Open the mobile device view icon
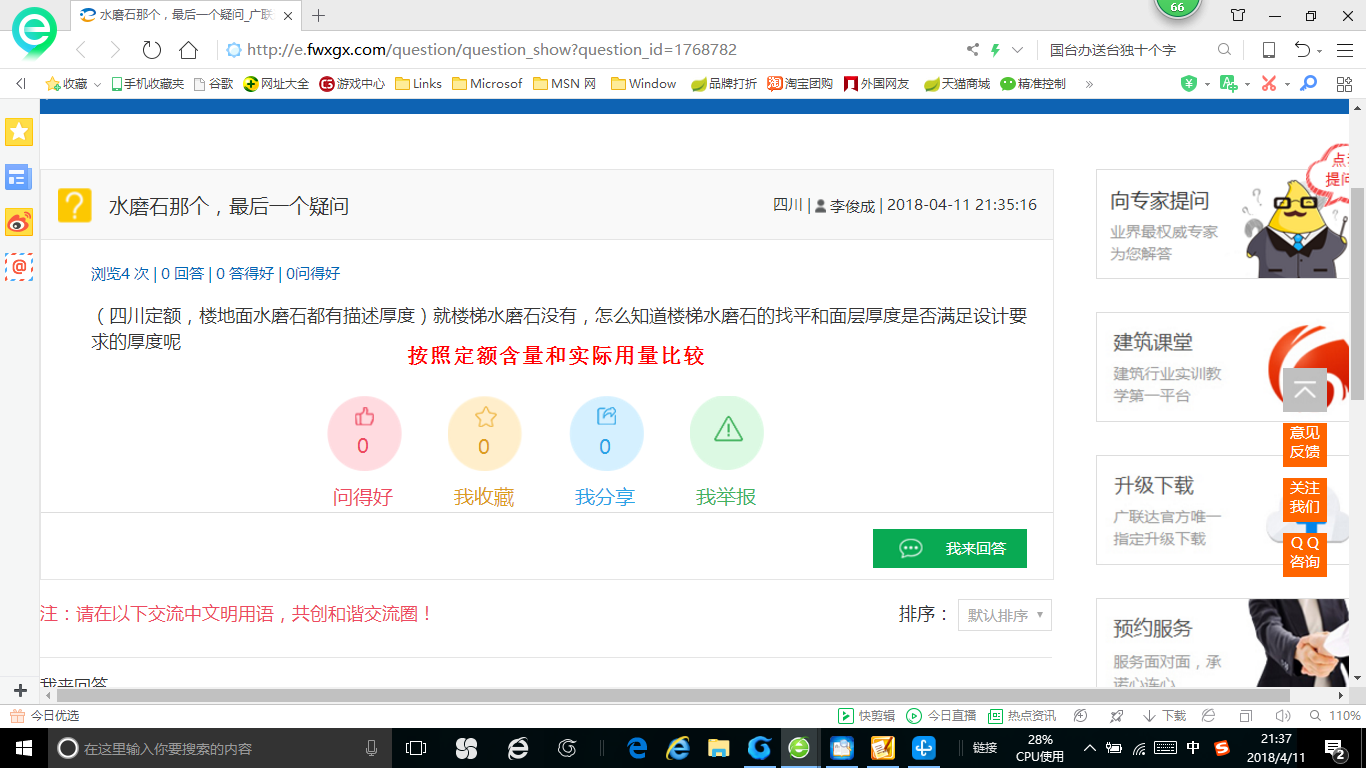Screen dimensions: 1366x768 coord(1268,50)
